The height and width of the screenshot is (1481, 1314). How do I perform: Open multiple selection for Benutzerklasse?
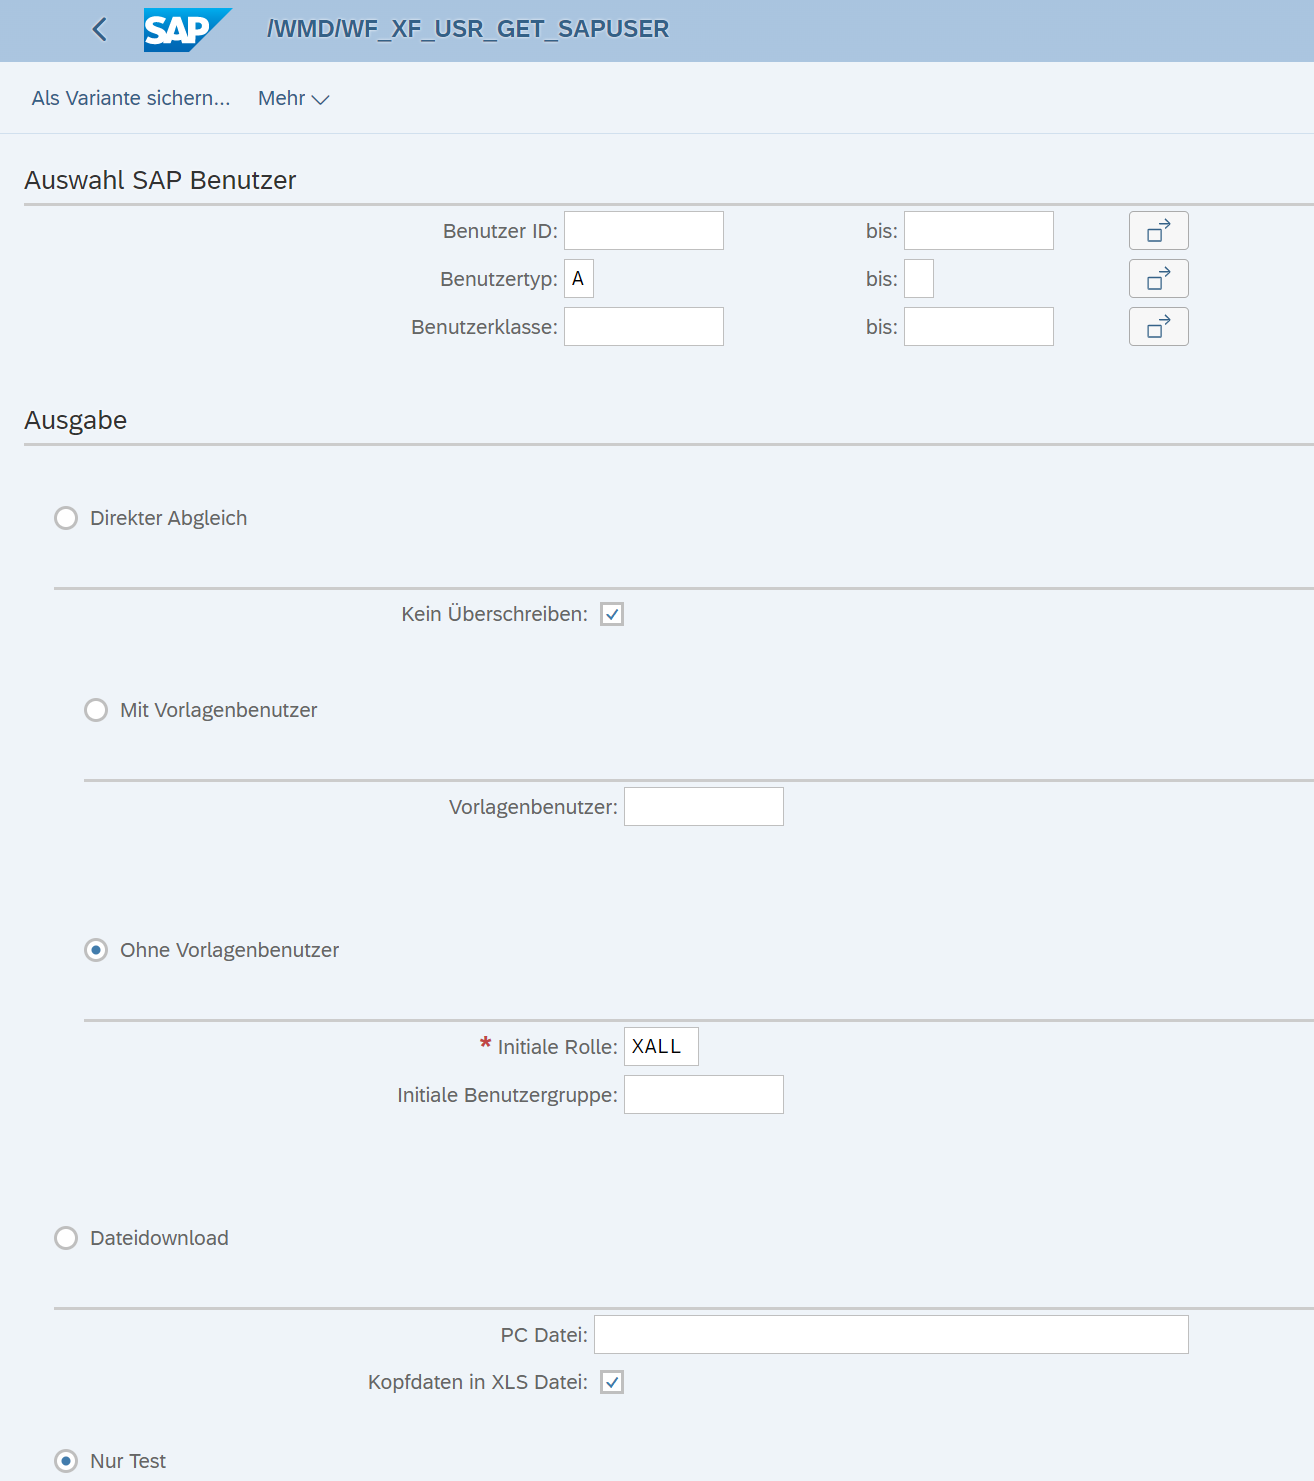pos(1157,326)
